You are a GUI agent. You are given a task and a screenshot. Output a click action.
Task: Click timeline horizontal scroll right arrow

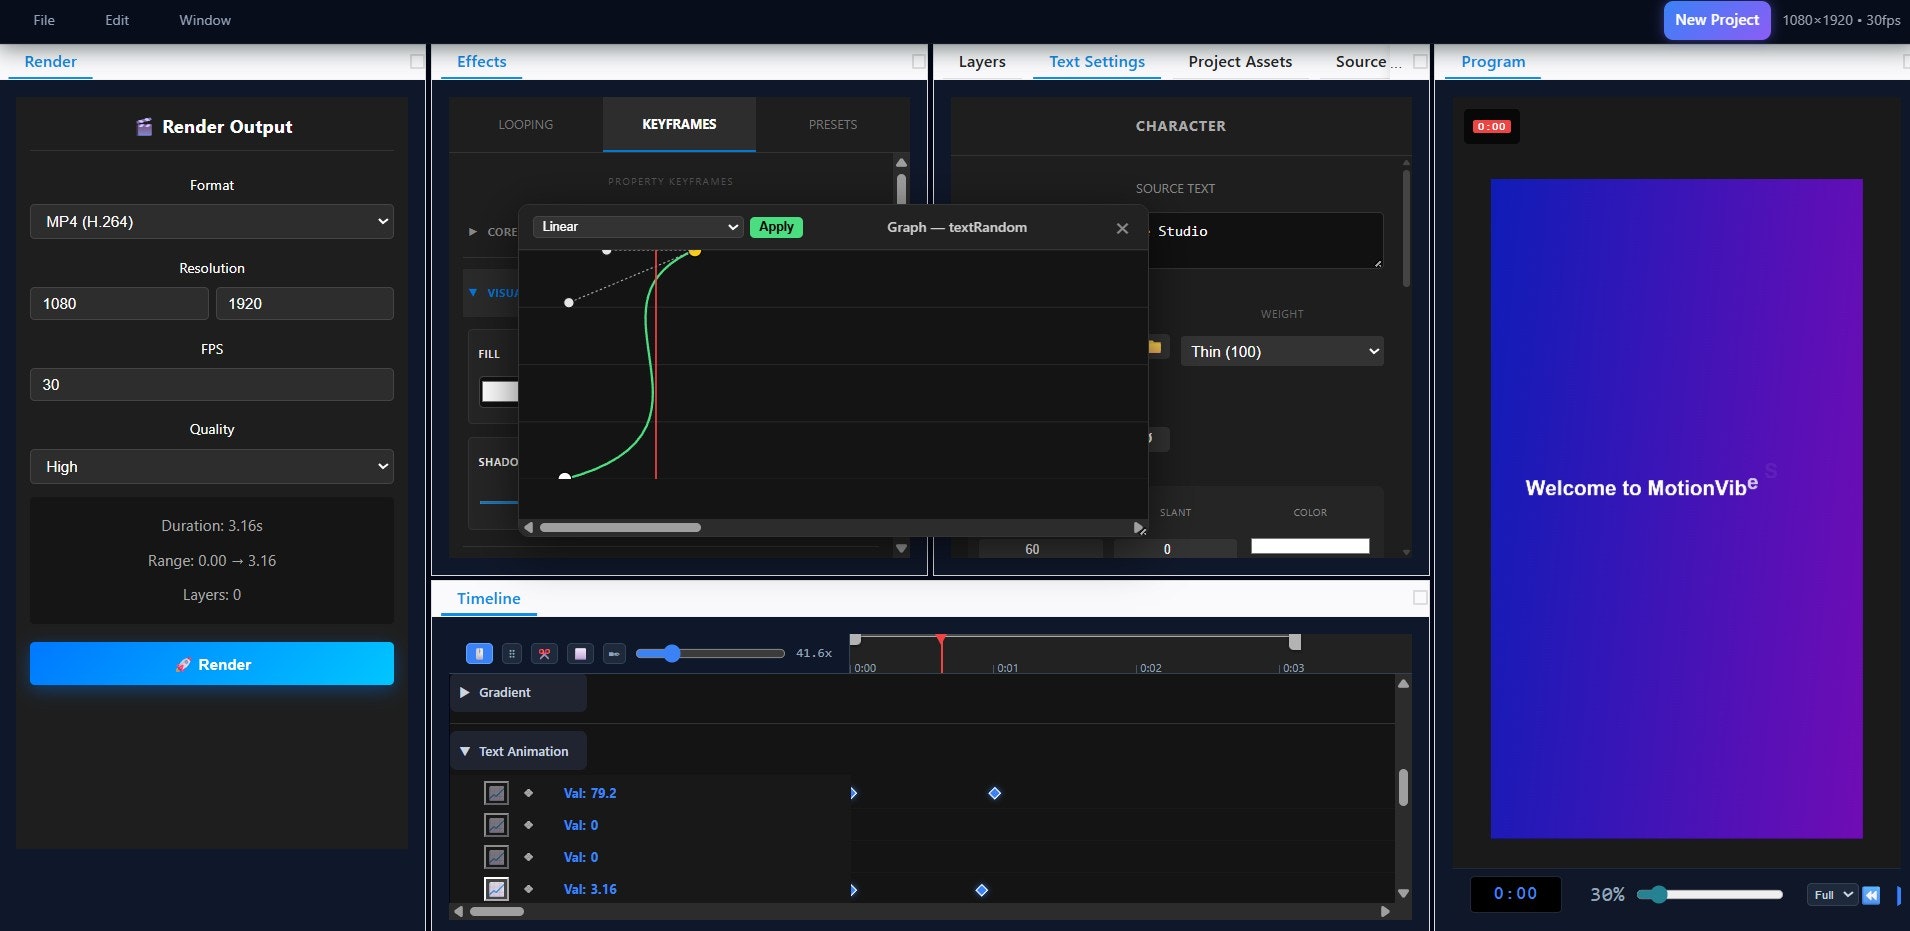[x=1385, y=911]
